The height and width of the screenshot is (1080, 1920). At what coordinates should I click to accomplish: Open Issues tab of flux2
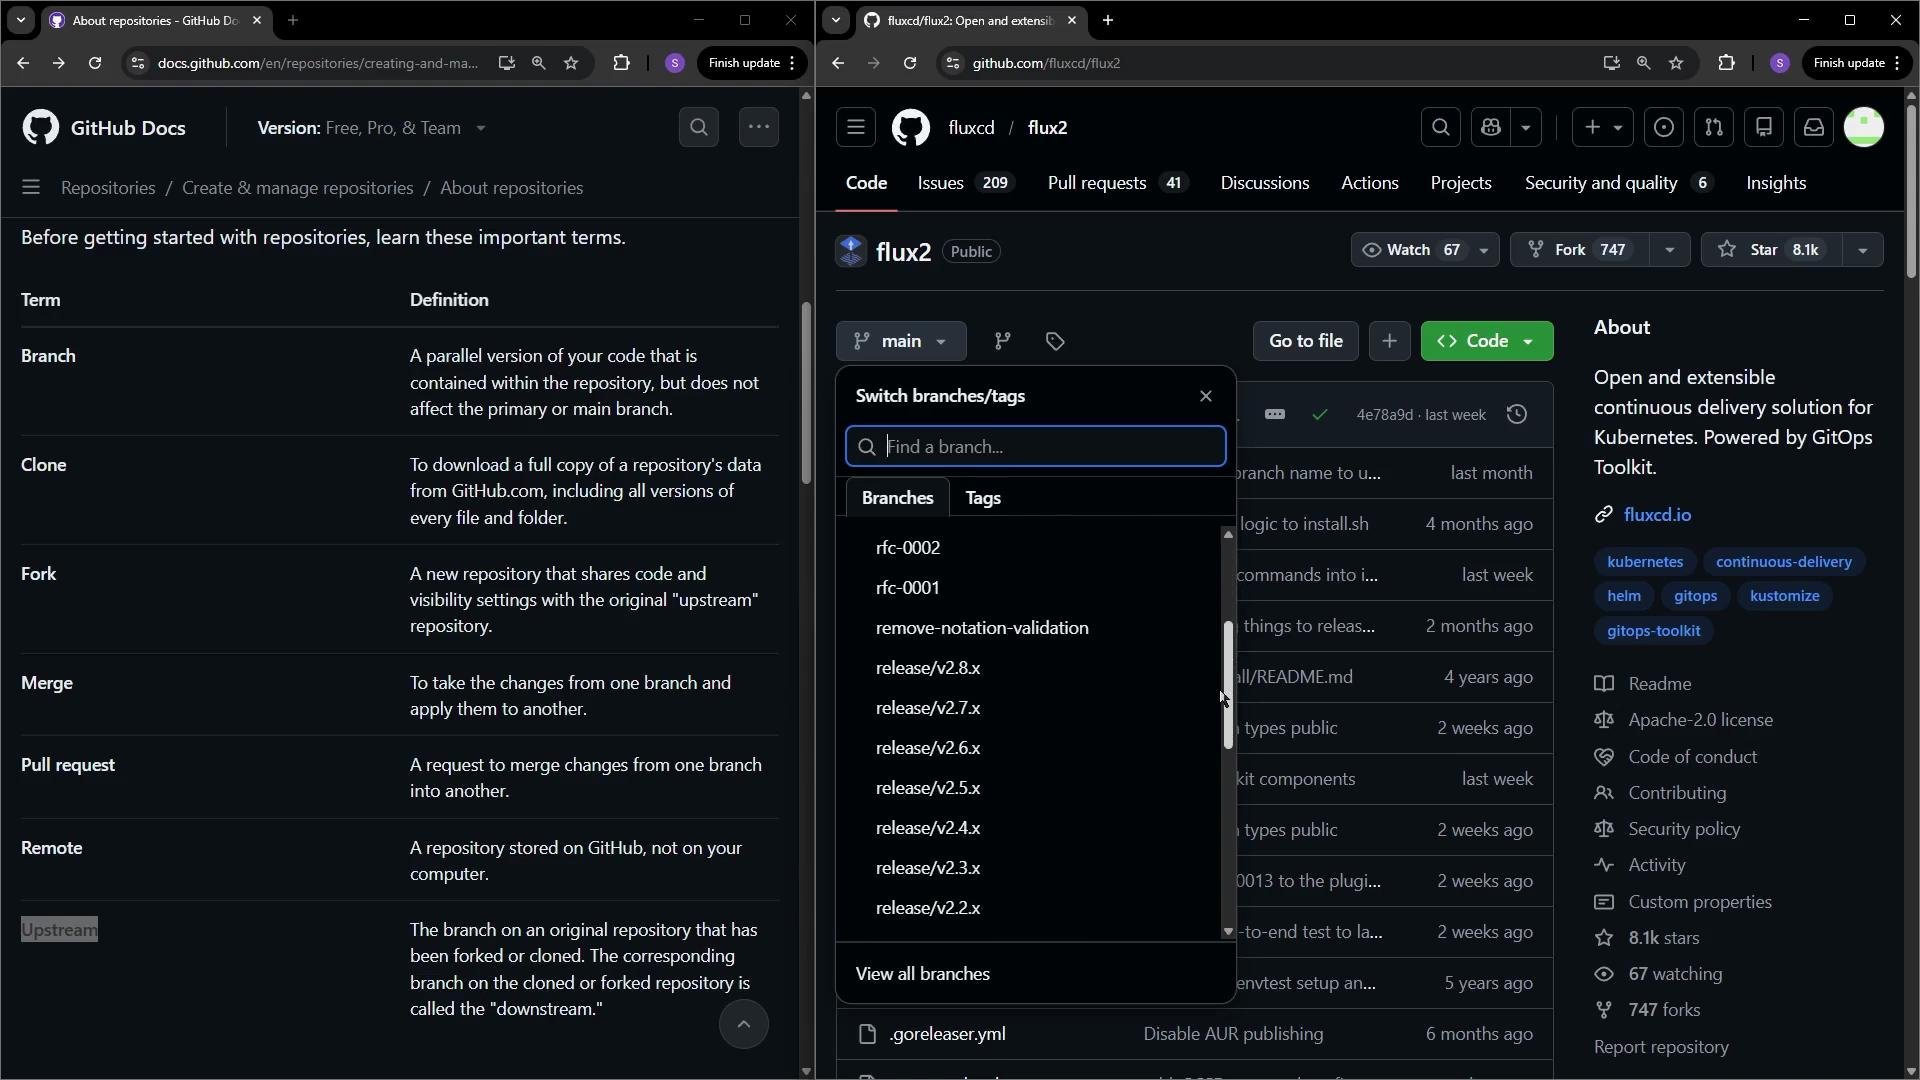point(965,183)
